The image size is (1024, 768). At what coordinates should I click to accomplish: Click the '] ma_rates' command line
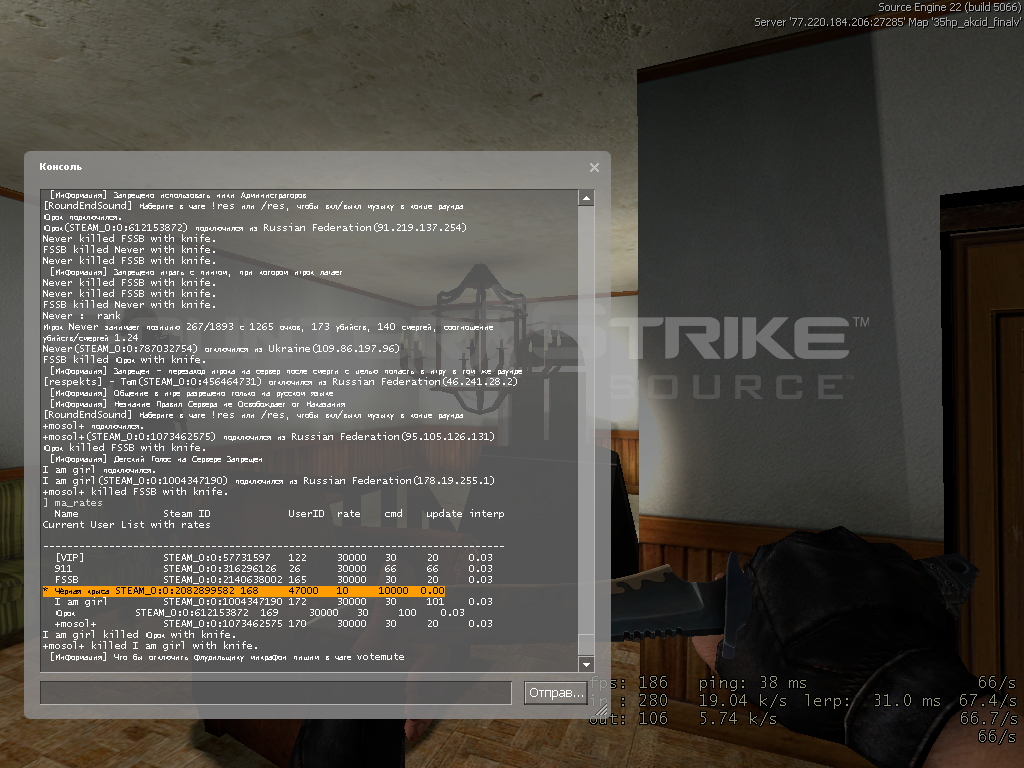(72, 503)
